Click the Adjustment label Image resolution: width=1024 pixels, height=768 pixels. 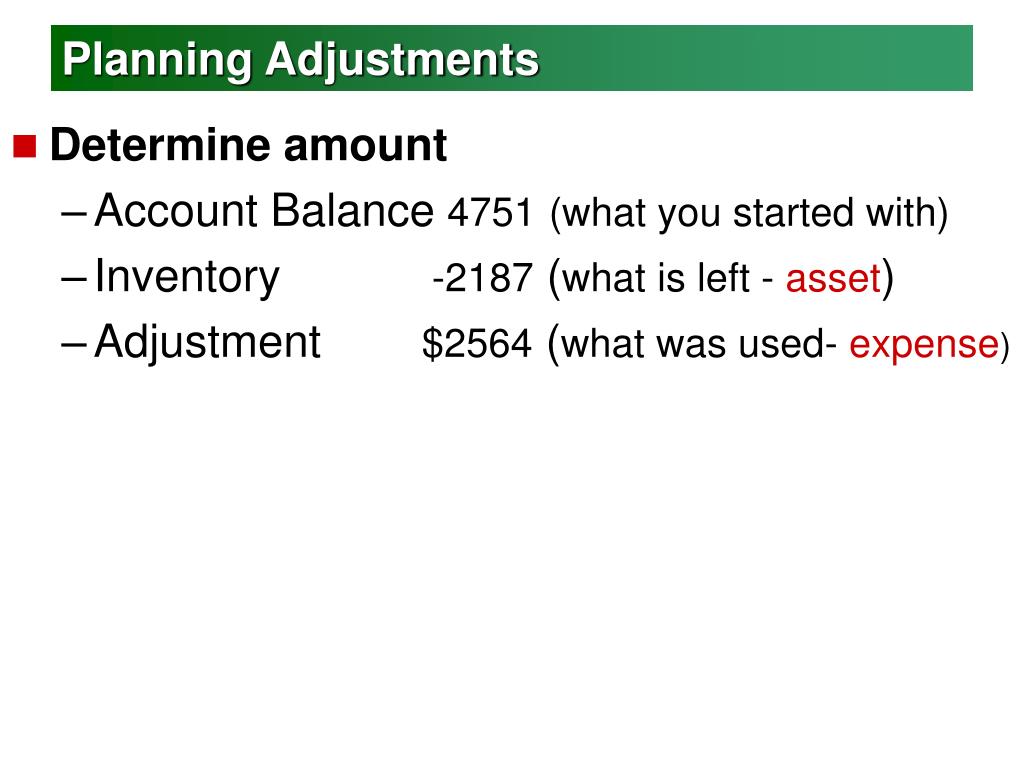pyautogui.click(x=208, y=342)
